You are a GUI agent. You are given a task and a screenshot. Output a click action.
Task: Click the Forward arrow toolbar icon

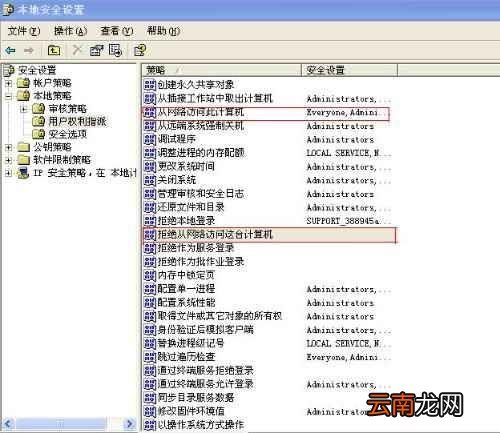[29, 51]
